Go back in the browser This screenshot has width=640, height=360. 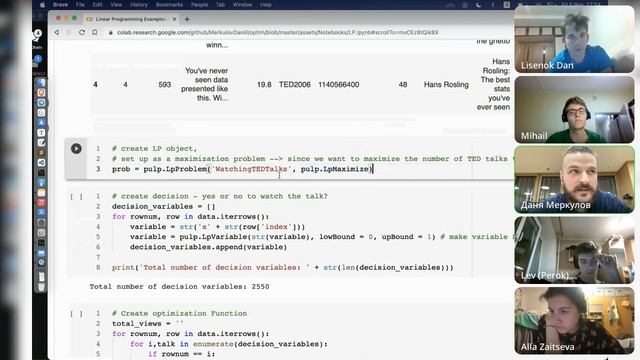[x=56, y=32]
